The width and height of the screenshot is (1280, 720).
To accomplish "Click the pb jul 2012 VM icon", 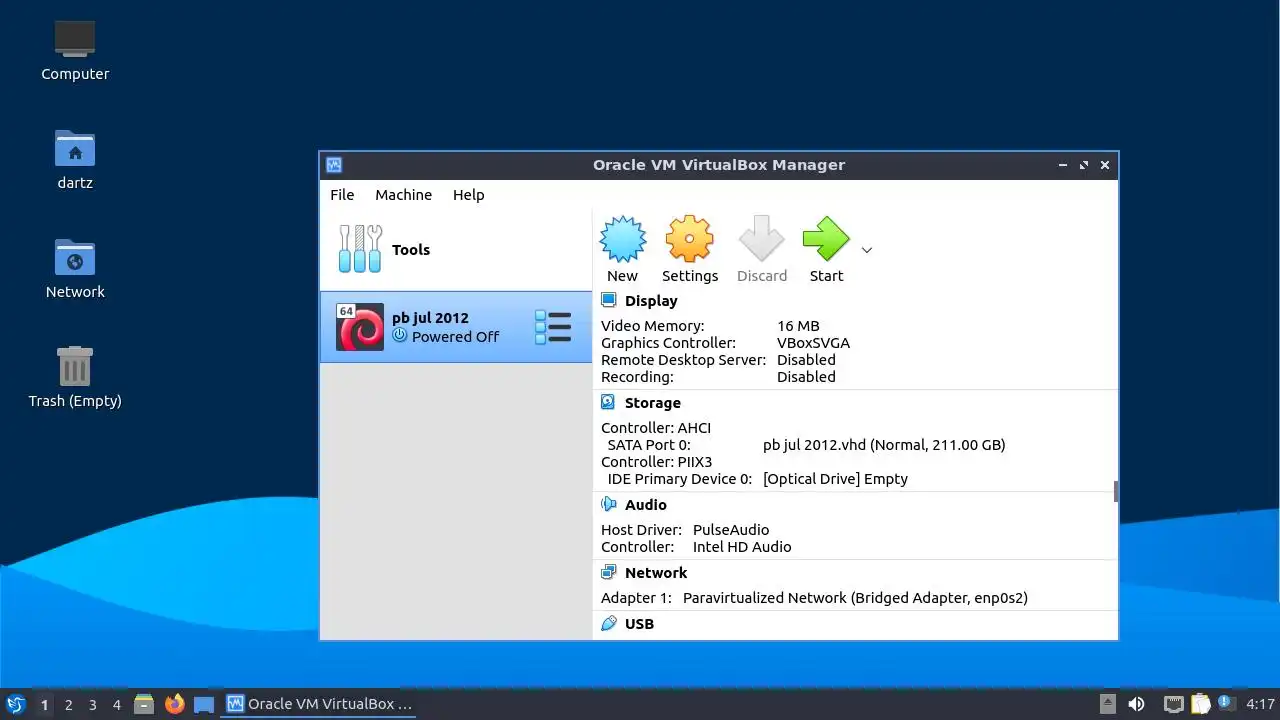I will point(360,327).
